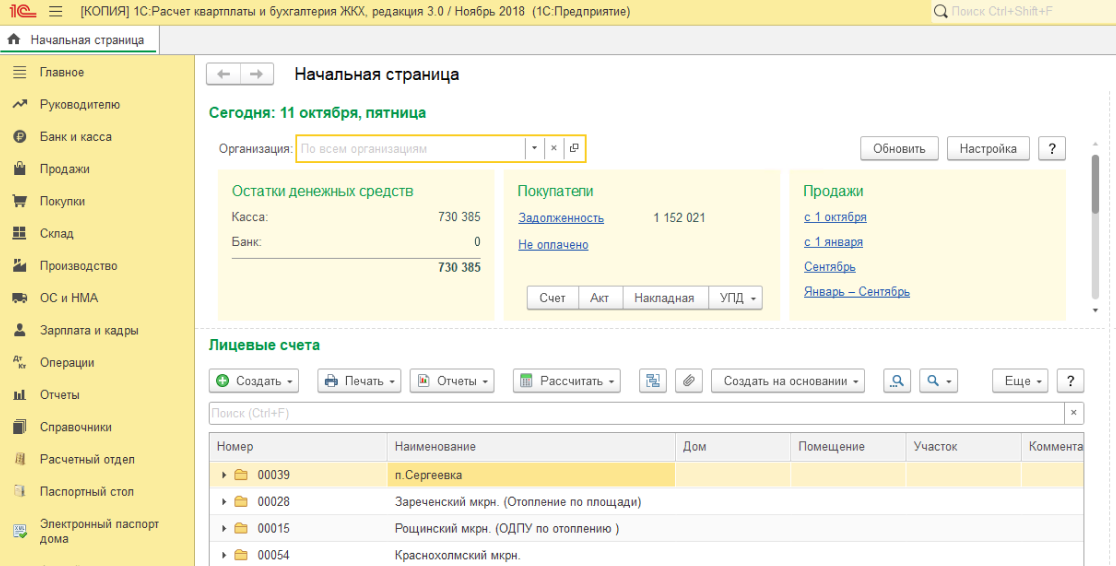Viewport: 1116px width, 566px height.
Task: Open the 1C main menu hamburger icon
Action: tap(56, 12)
